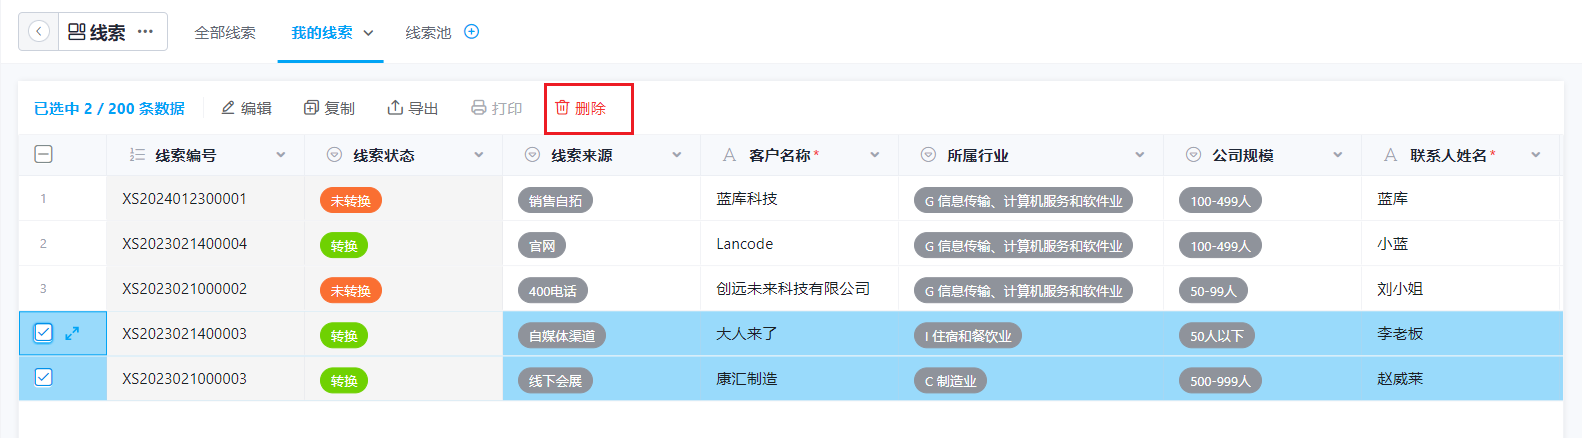This screenshot has width=1582, height=438.
Task: Click the 导出 export toolbar item
Action: [x=413, y=108]
